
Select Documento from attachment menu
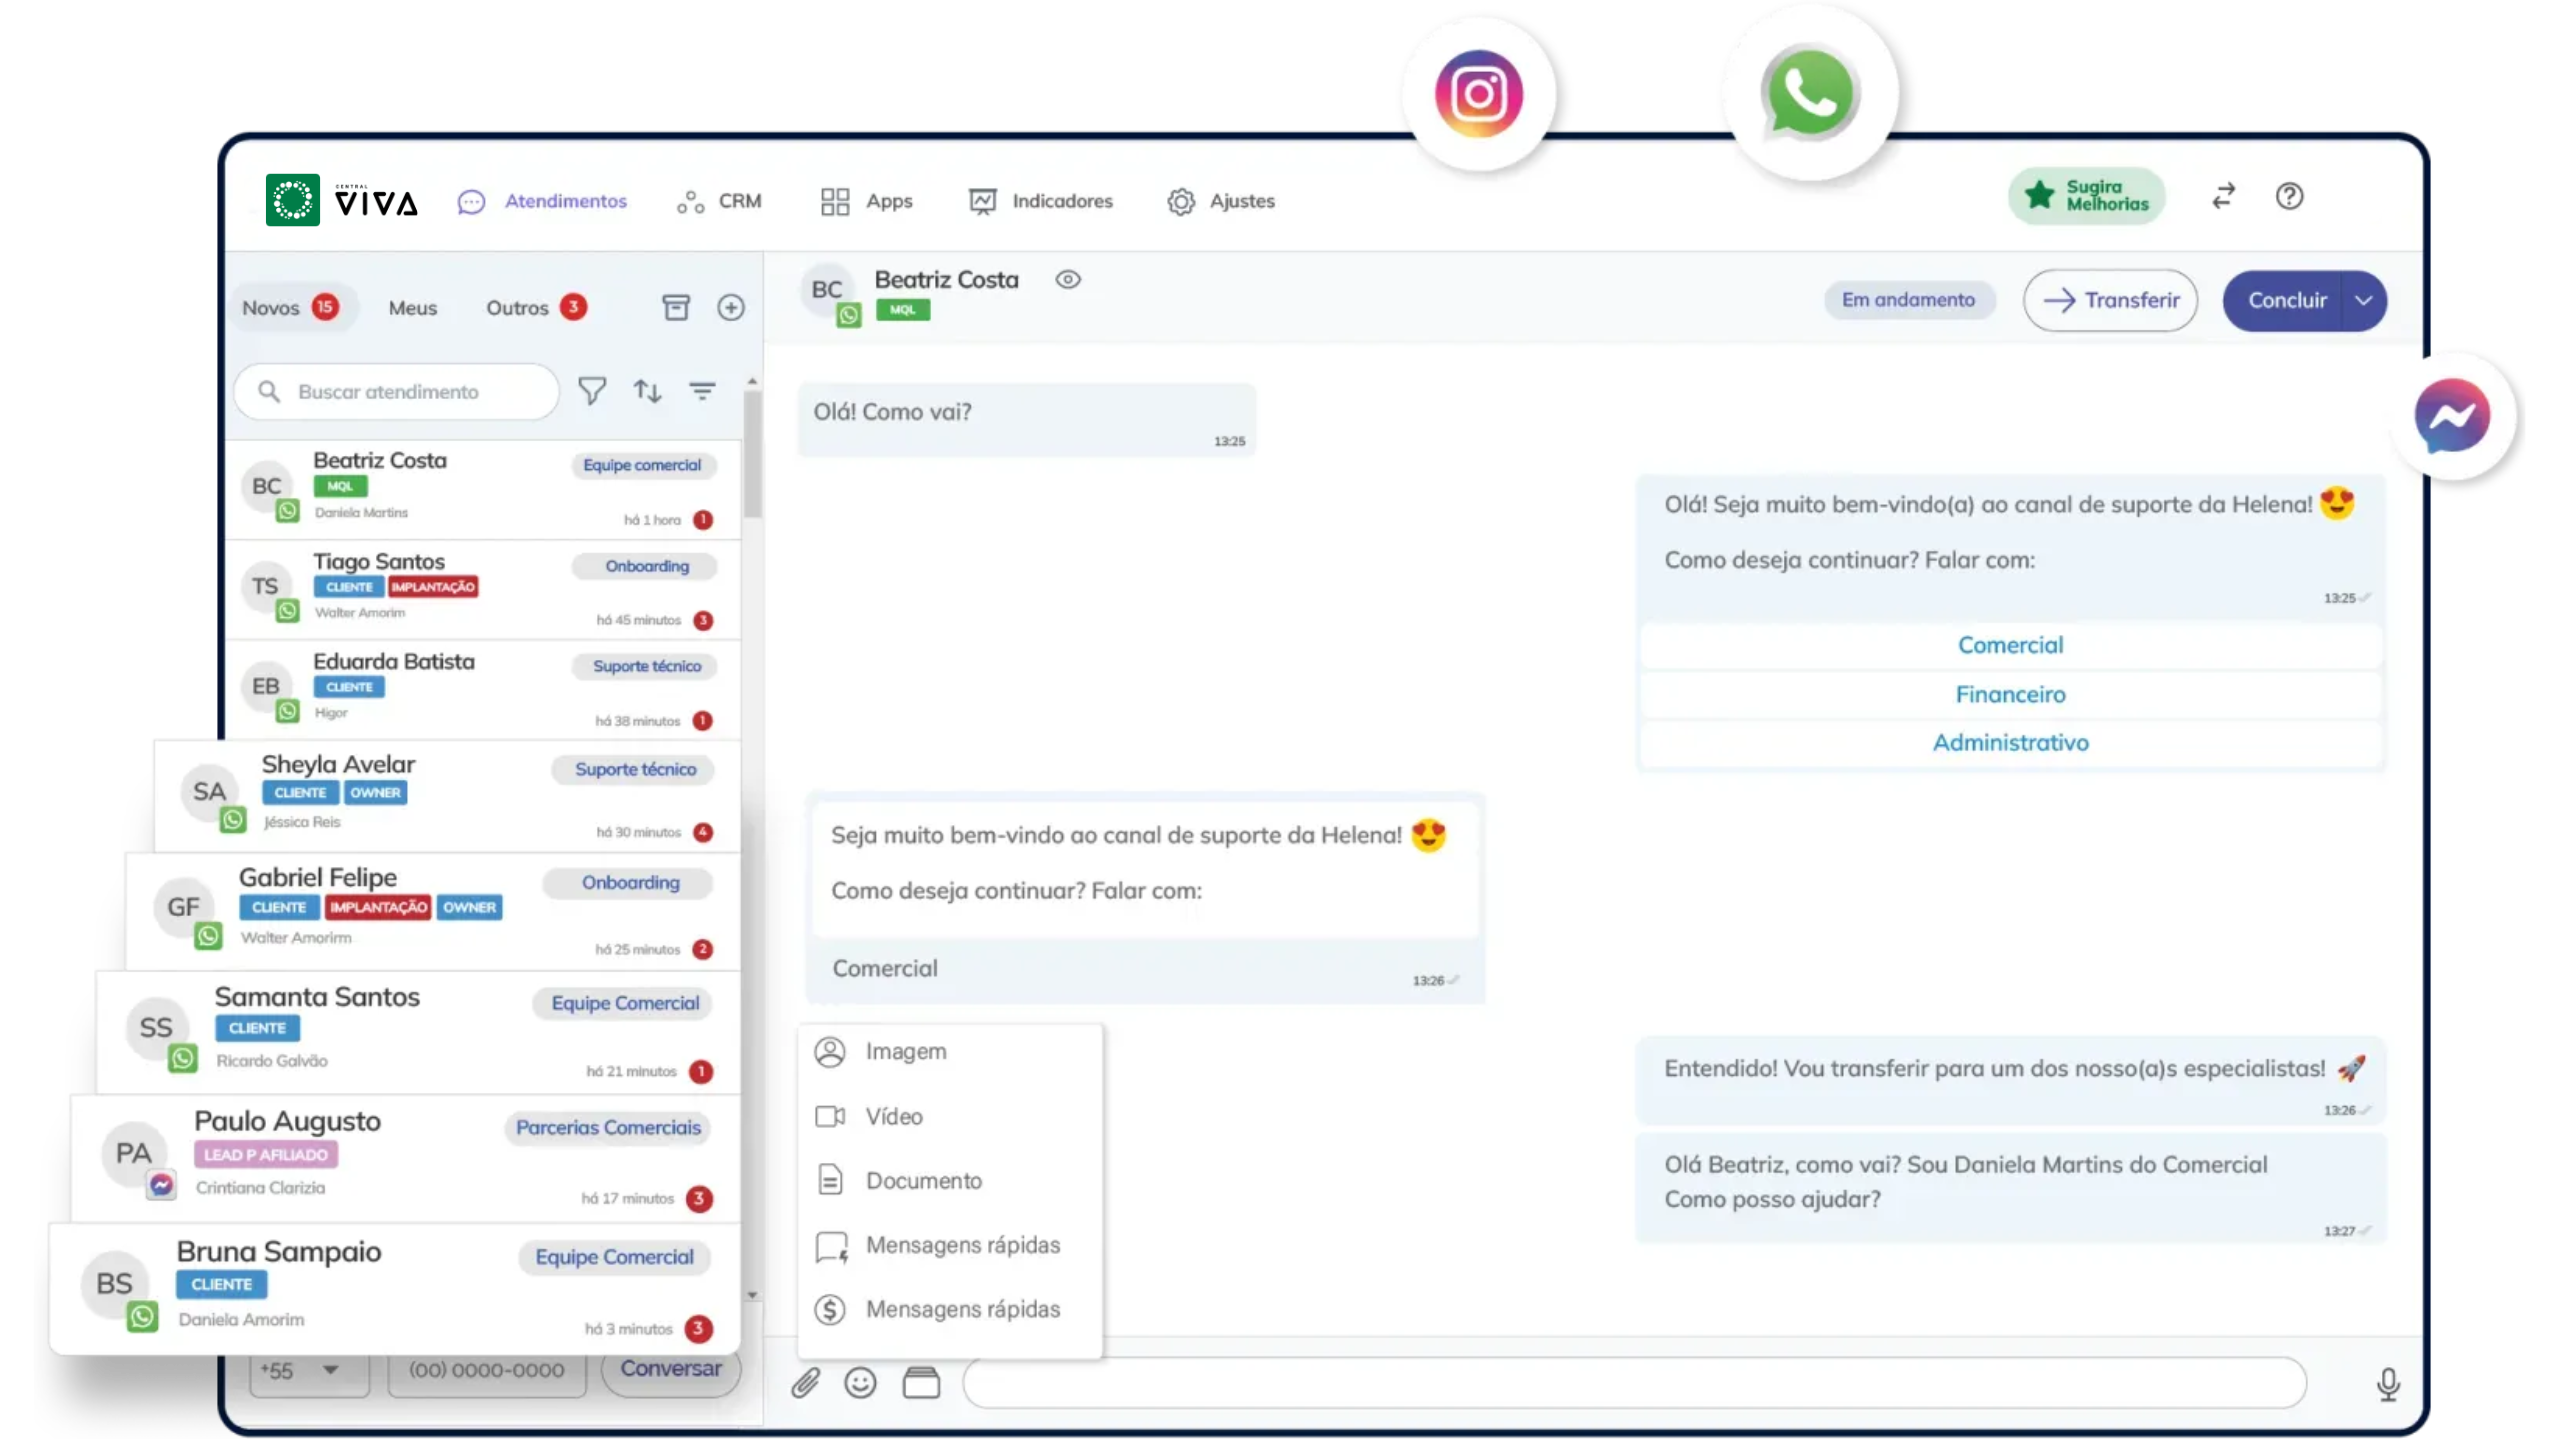pos(923,1181)
